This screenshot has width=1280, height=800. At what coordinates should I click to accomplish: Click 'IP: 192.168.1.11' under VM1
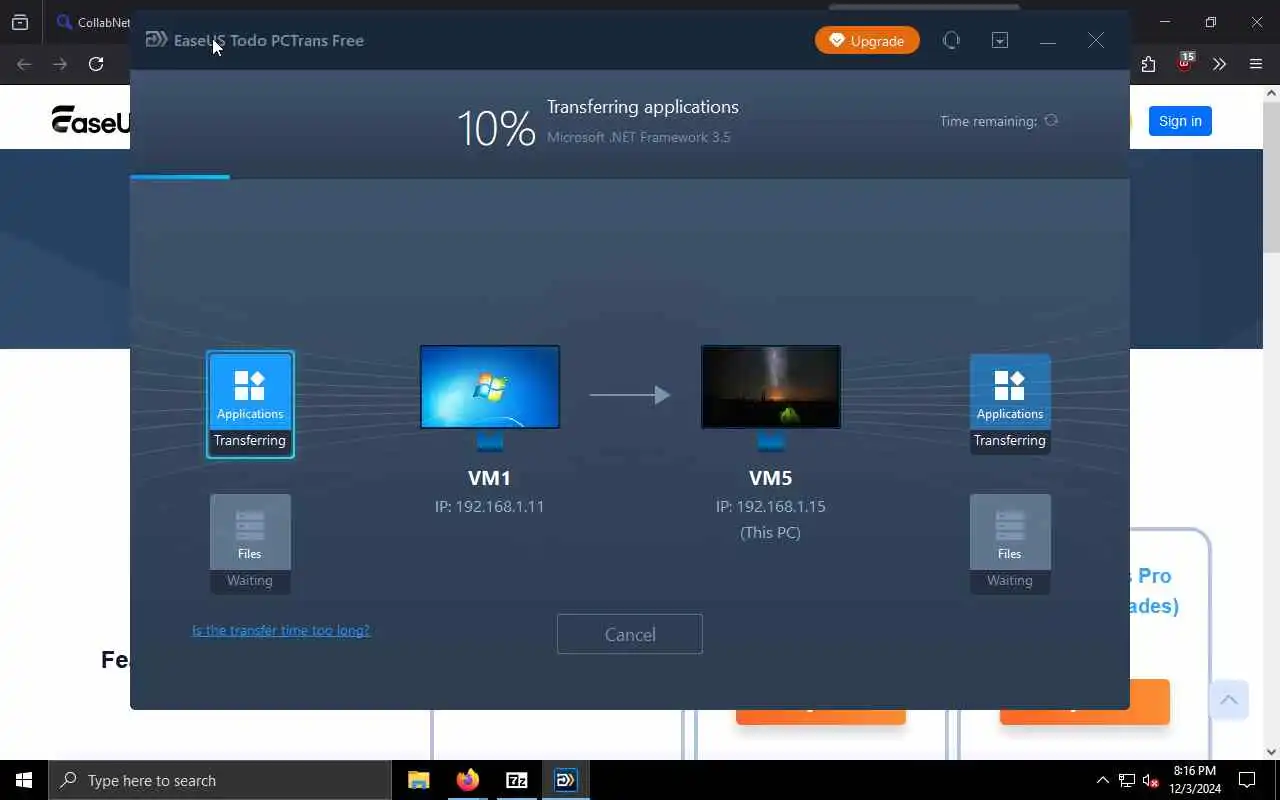click(x=490, y=506)
